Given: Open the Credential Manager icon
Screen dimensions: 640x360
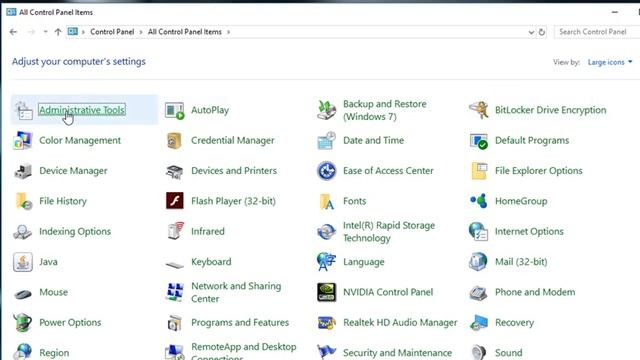Looking at the screenshot, I should 175,140.
